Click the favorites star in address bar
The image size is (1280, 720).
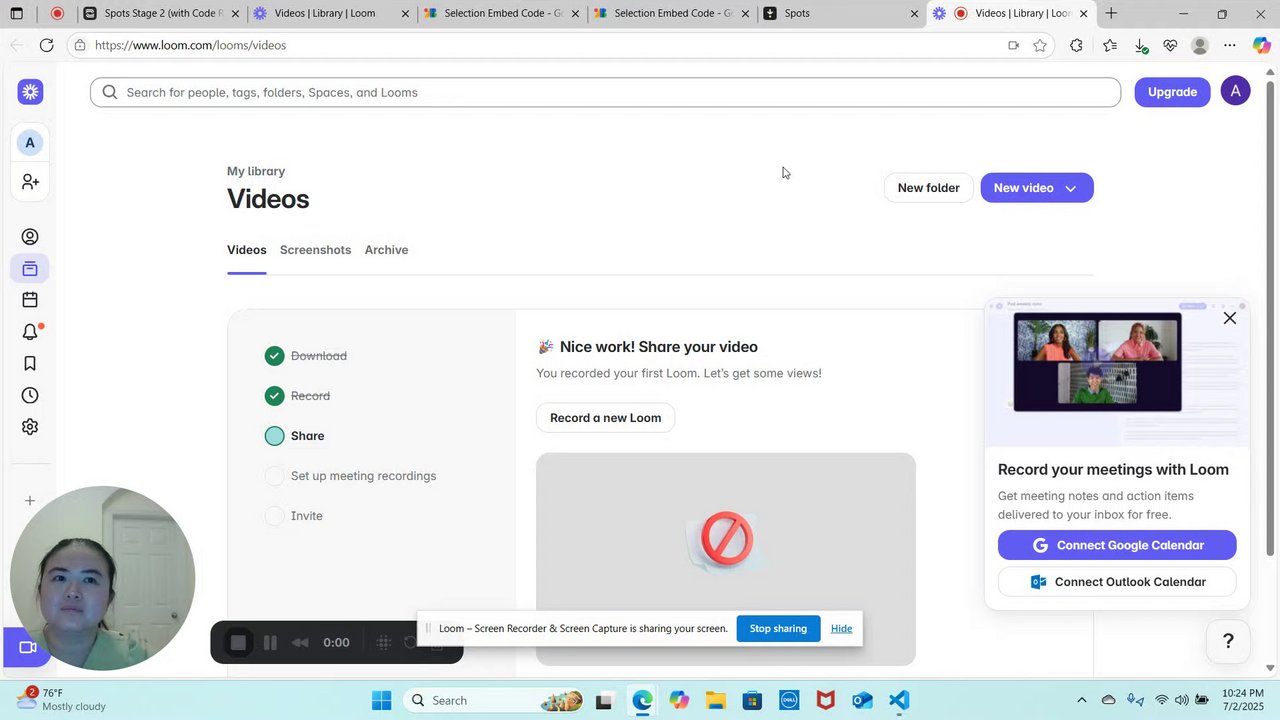pyautogui.click(x=1040, y=45)
